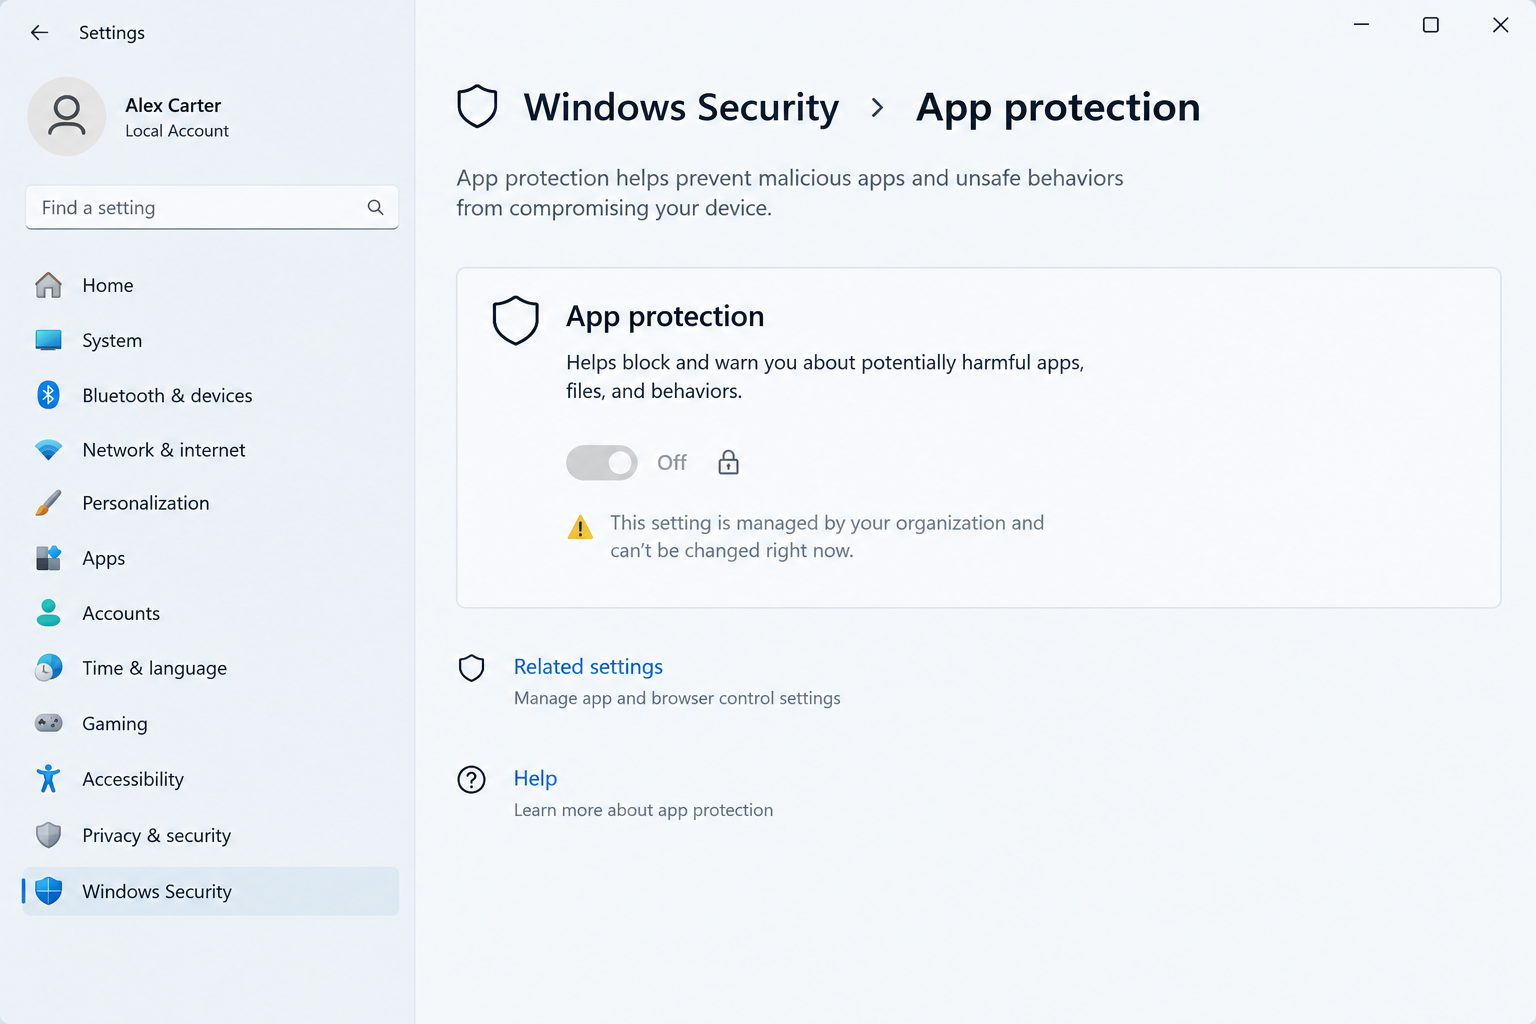The width and height of the screenshot is (1536, 1024).
Task: Click the breadcrumb chevron separator
Action: coord(877,108)
